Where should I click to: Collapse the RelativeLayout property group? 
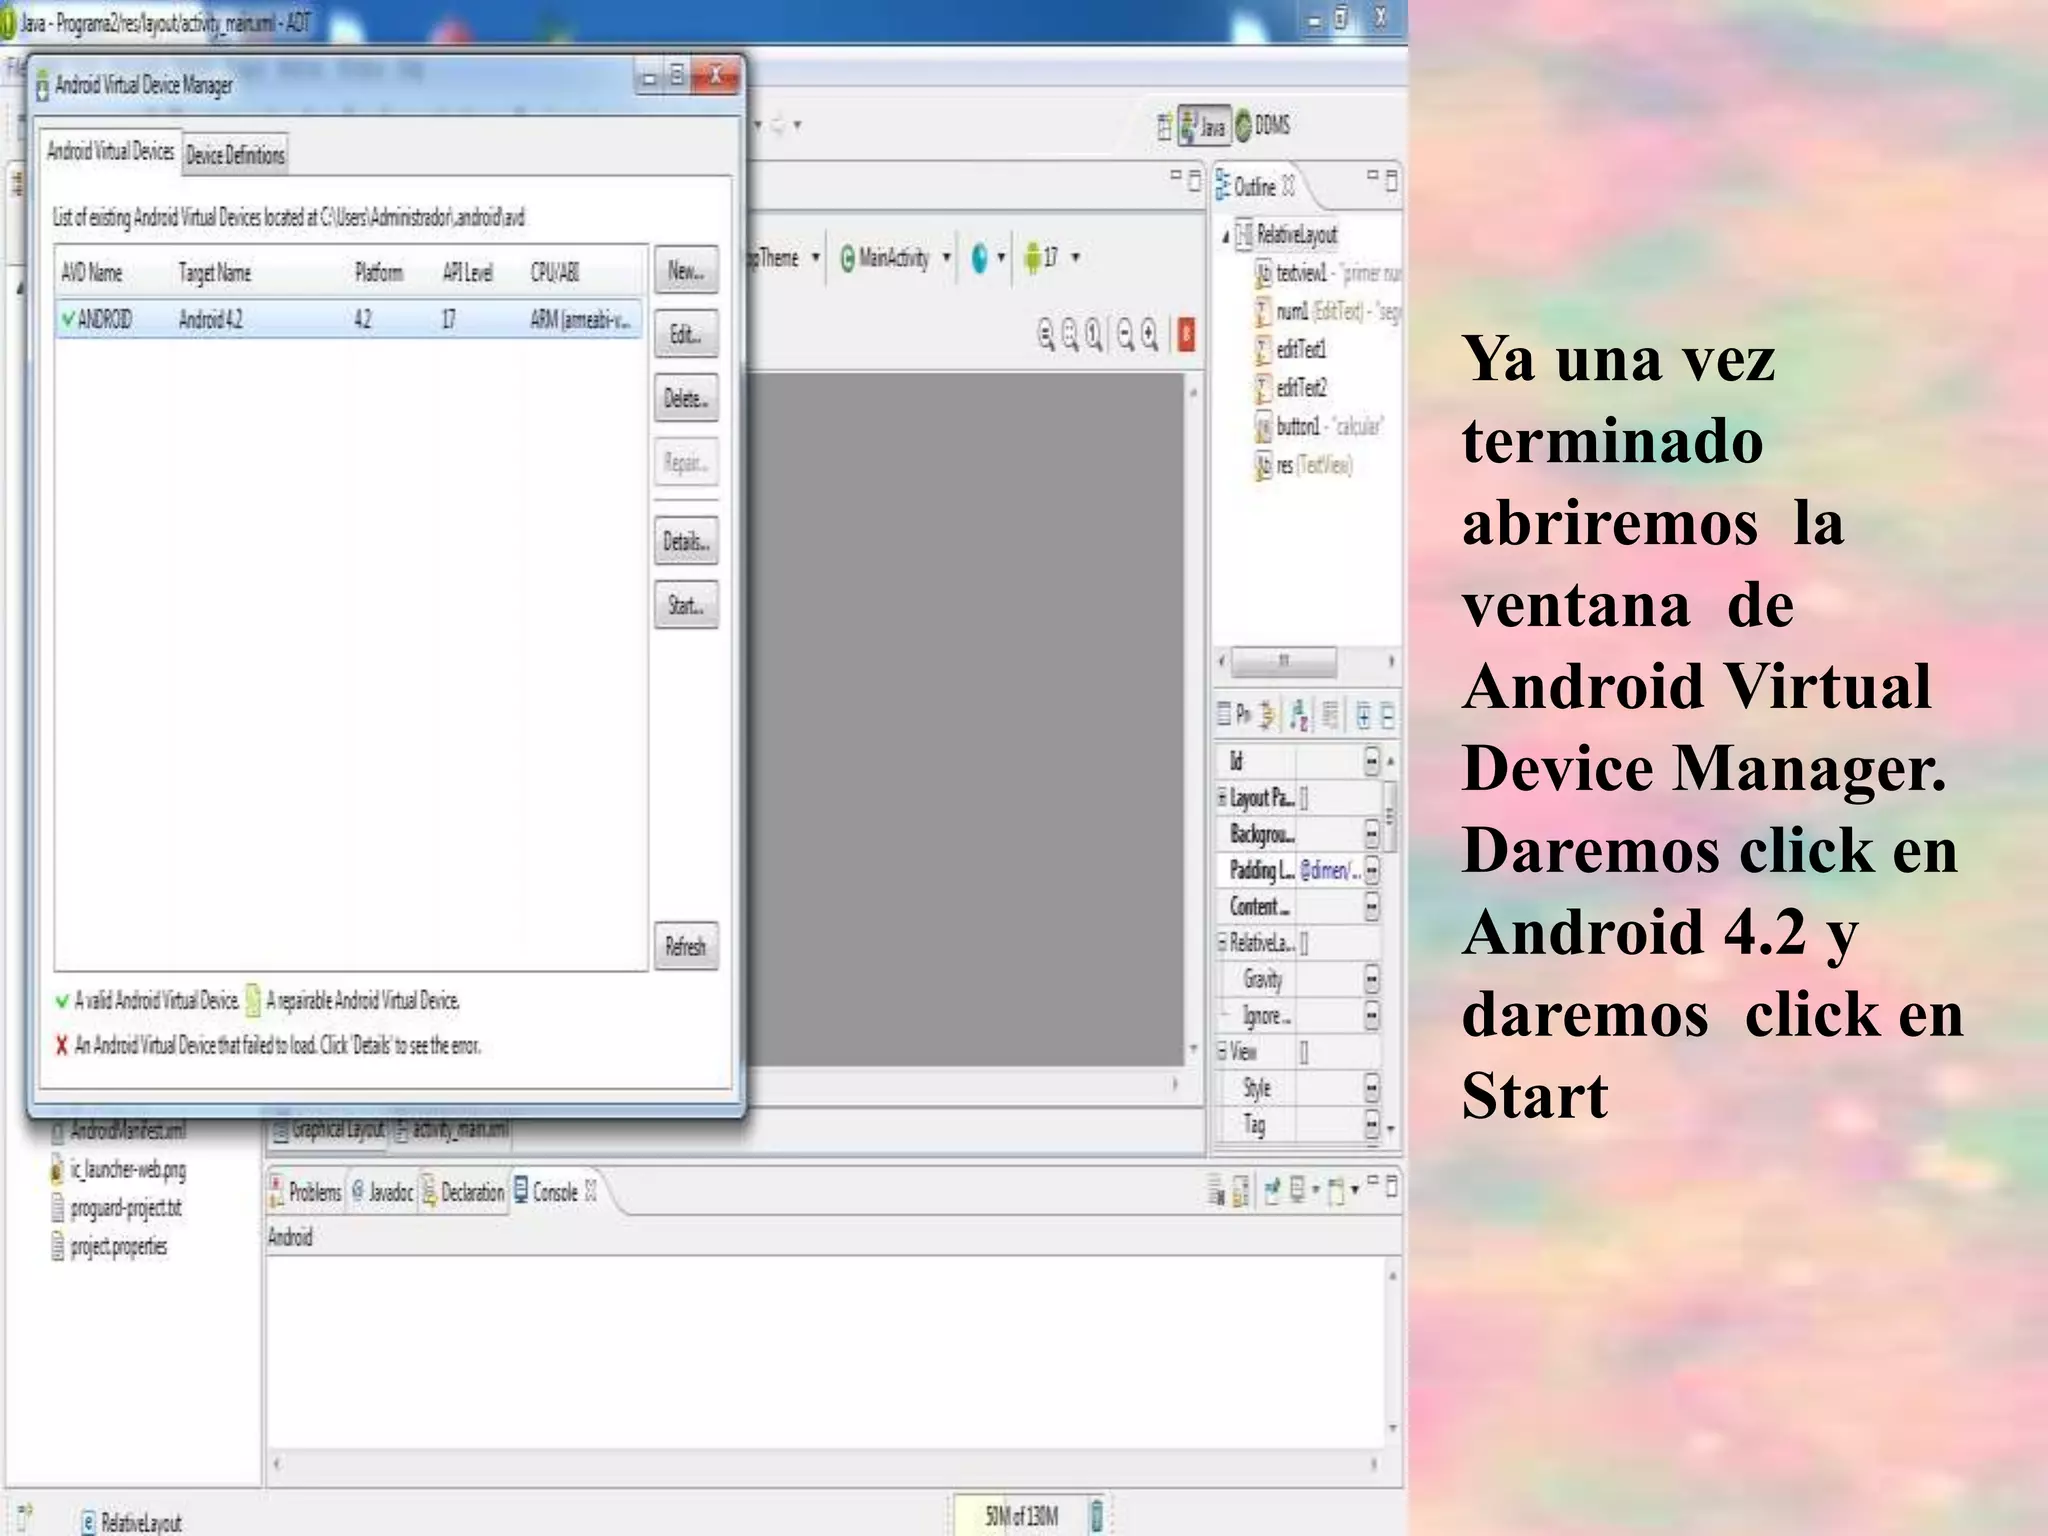1222,942
